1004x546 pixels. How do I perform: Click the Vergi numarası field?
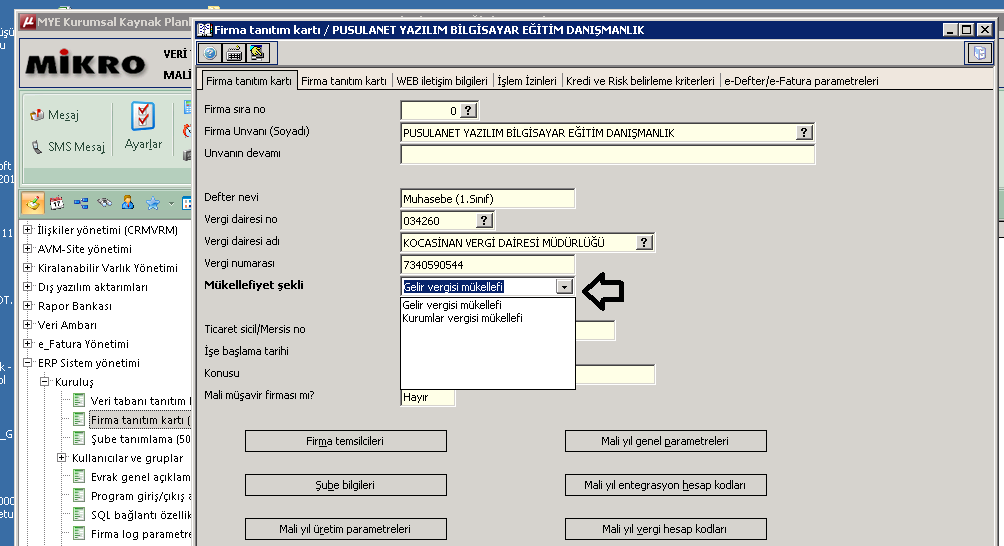487,264
